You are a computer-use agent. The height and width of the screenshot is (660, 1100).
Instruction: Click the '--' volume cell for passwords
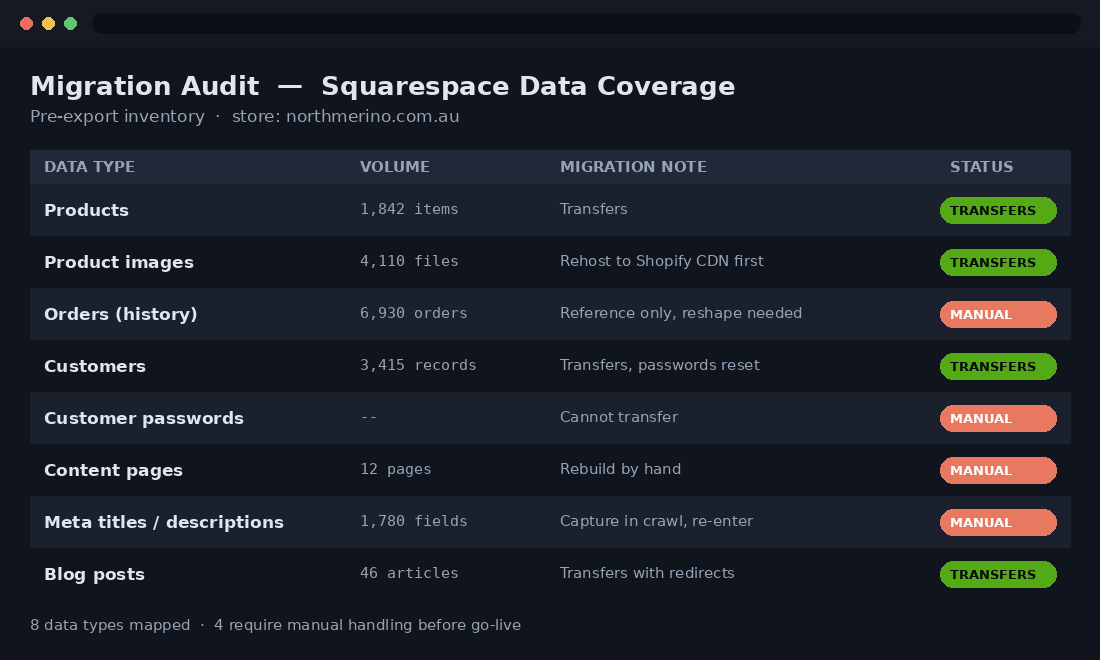(369, 417)
